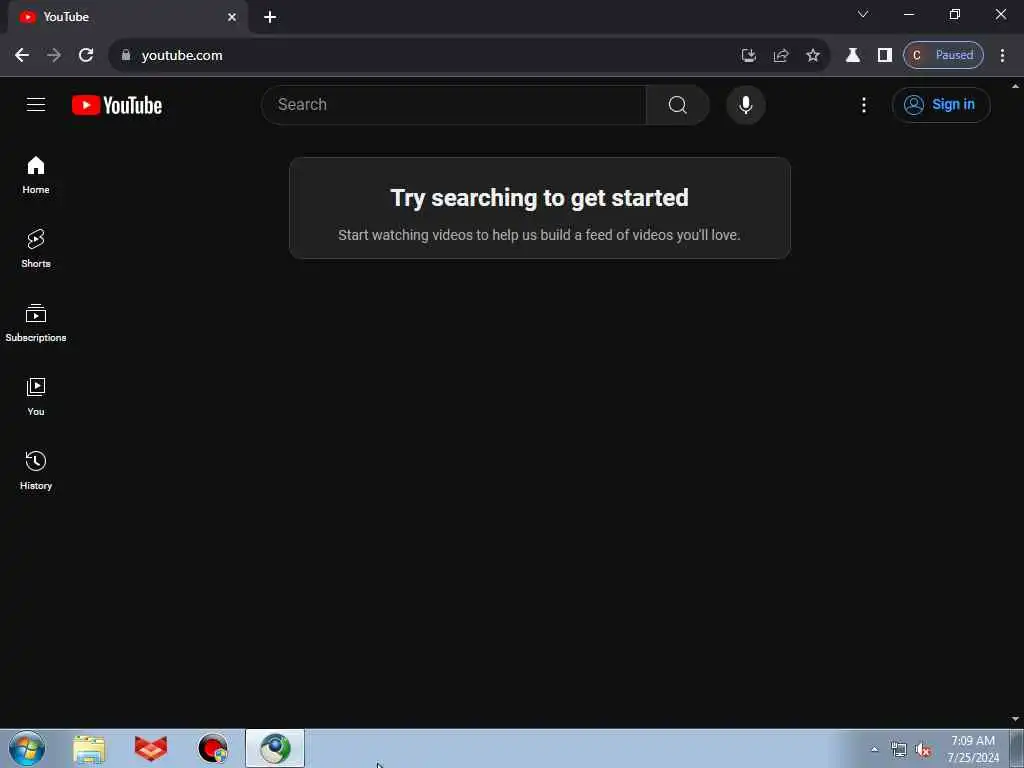This screenshot has width=1024, height=768.
Task: Click the muted volume tray icon
Action: click(923, 750)
